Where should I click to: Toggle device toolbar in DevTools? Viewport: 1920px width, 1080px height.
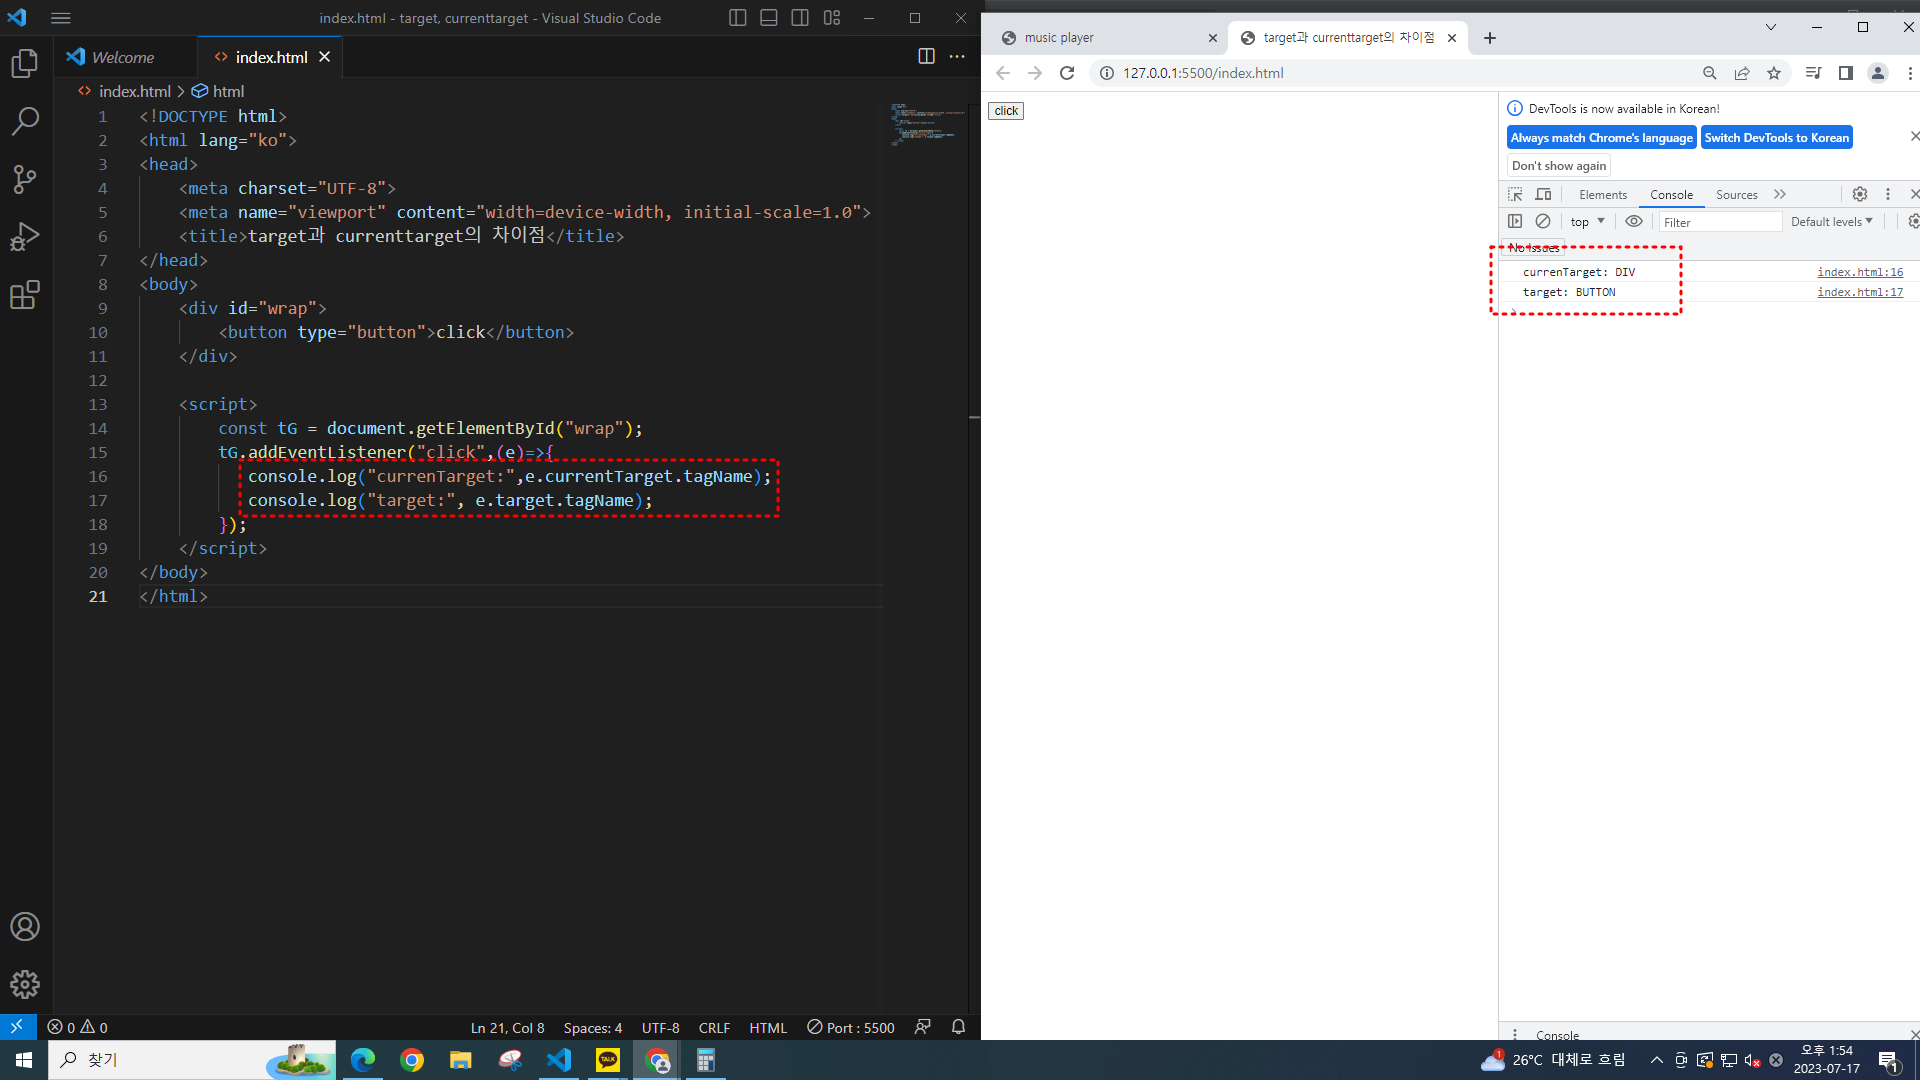coord(1544,194)
